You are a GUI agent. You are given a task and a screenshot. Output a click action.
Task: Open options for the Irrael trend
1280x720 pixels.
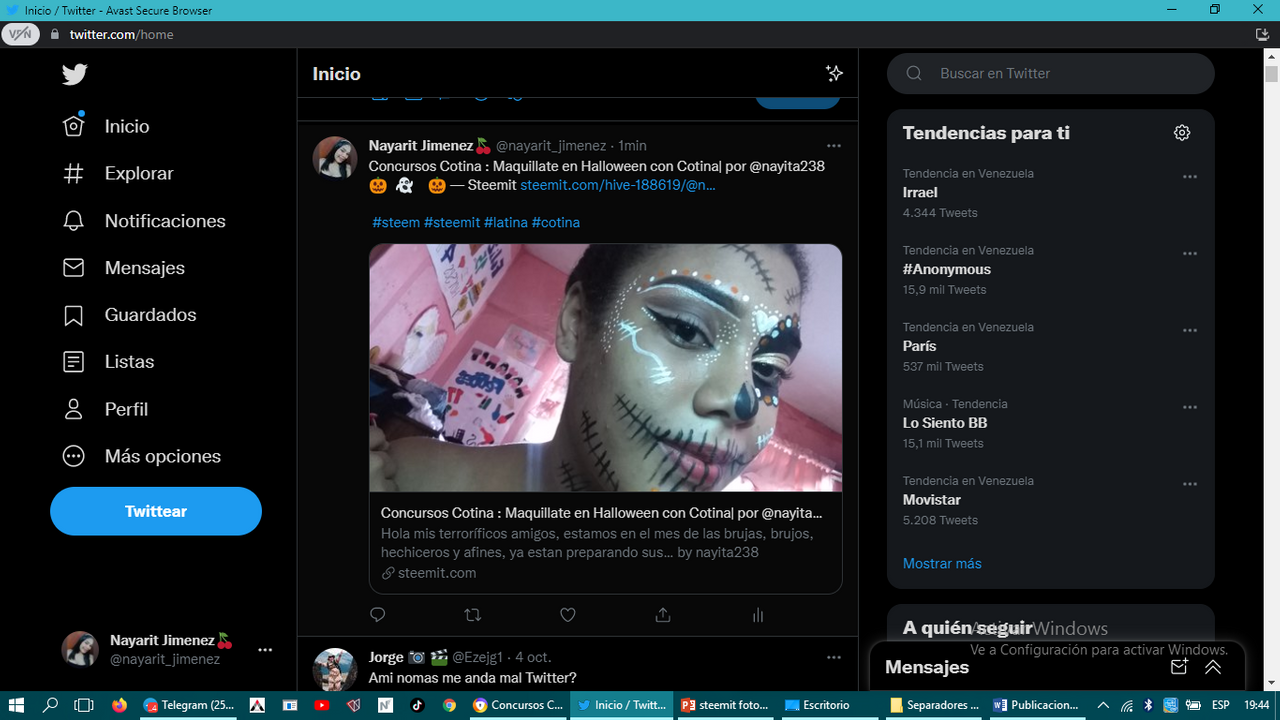[x=1190, y=177]
